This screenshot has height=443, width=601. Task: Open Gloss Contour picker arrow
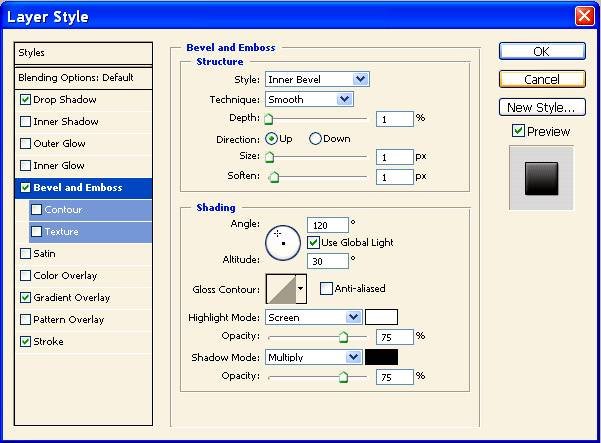point(301,290)
